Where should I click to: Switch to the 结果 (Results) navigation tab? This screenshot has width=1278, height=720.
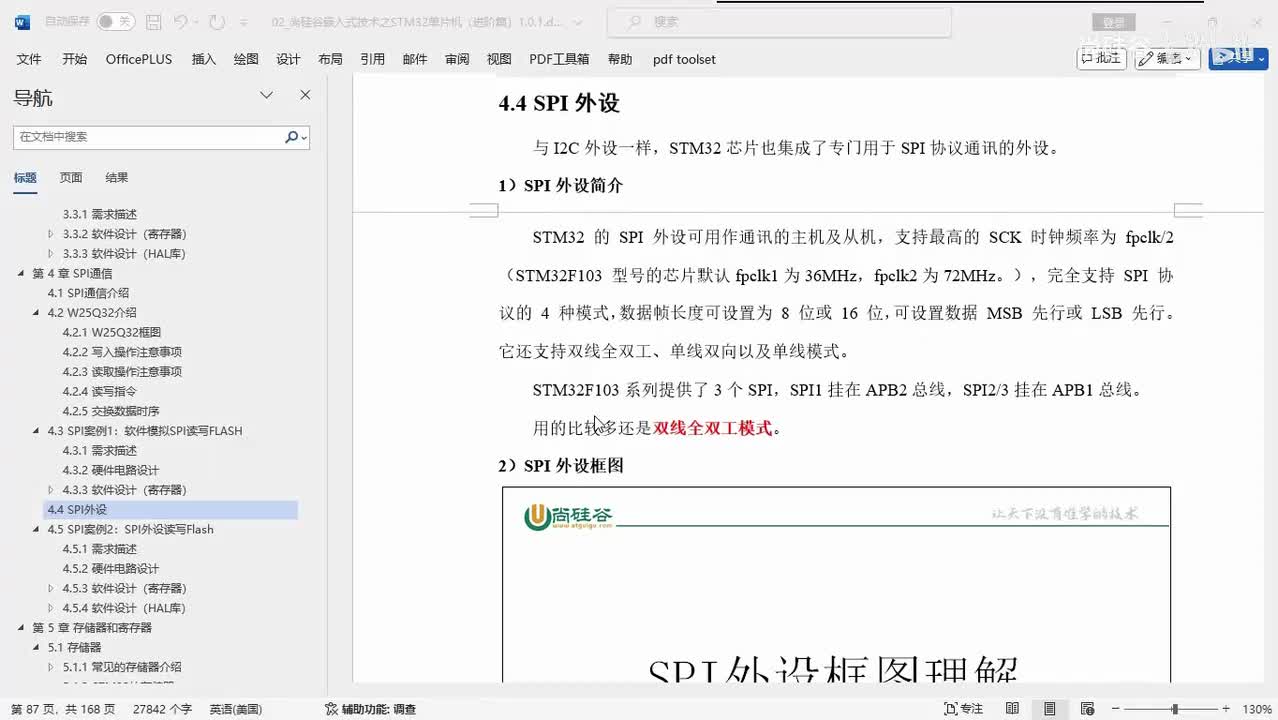[x=117, y=178]
